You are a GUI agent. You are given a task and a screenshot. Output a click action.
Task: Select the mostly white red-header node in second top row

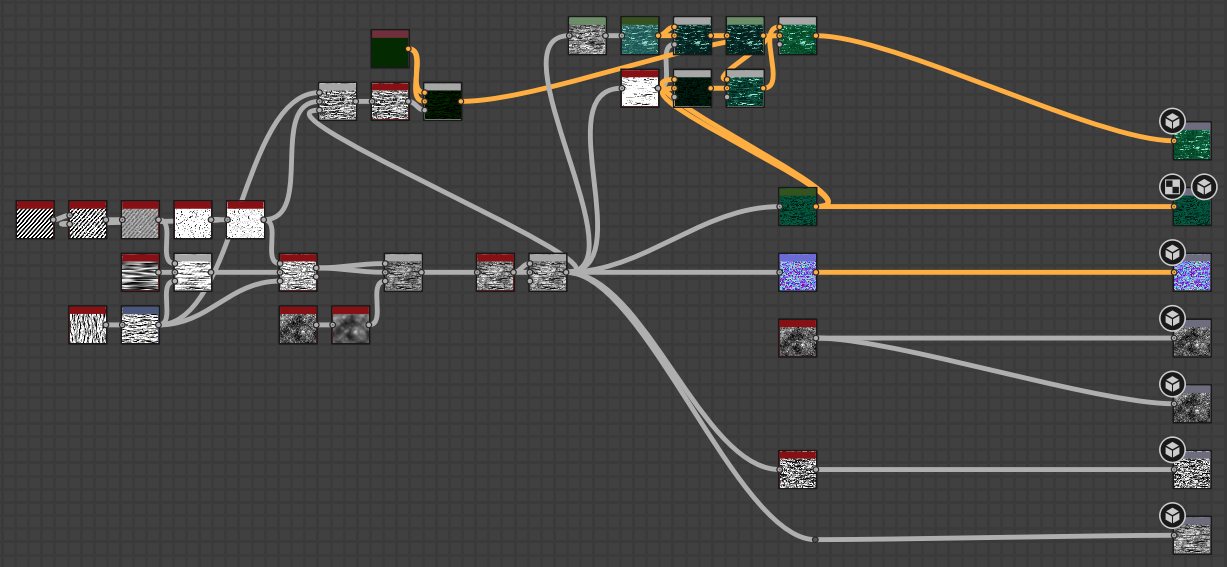(x=640, y=89)
